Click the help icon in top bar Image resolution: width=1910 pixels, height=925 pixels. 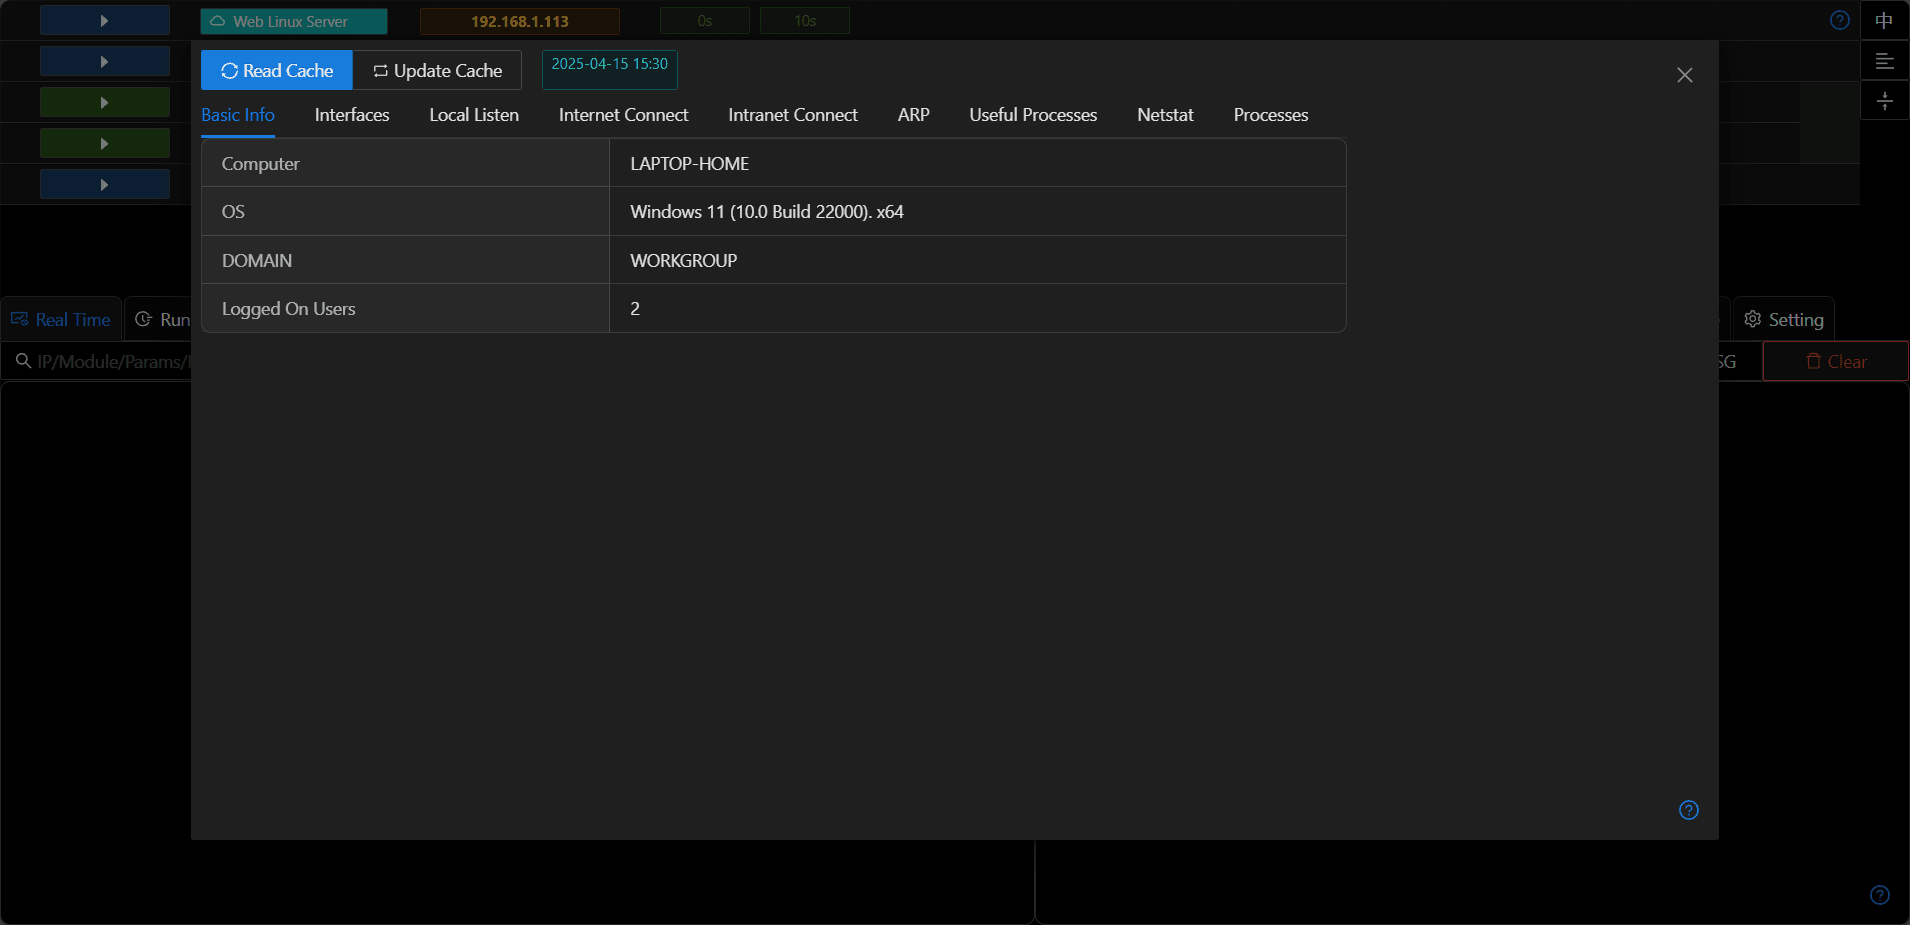pos(1839,21)
